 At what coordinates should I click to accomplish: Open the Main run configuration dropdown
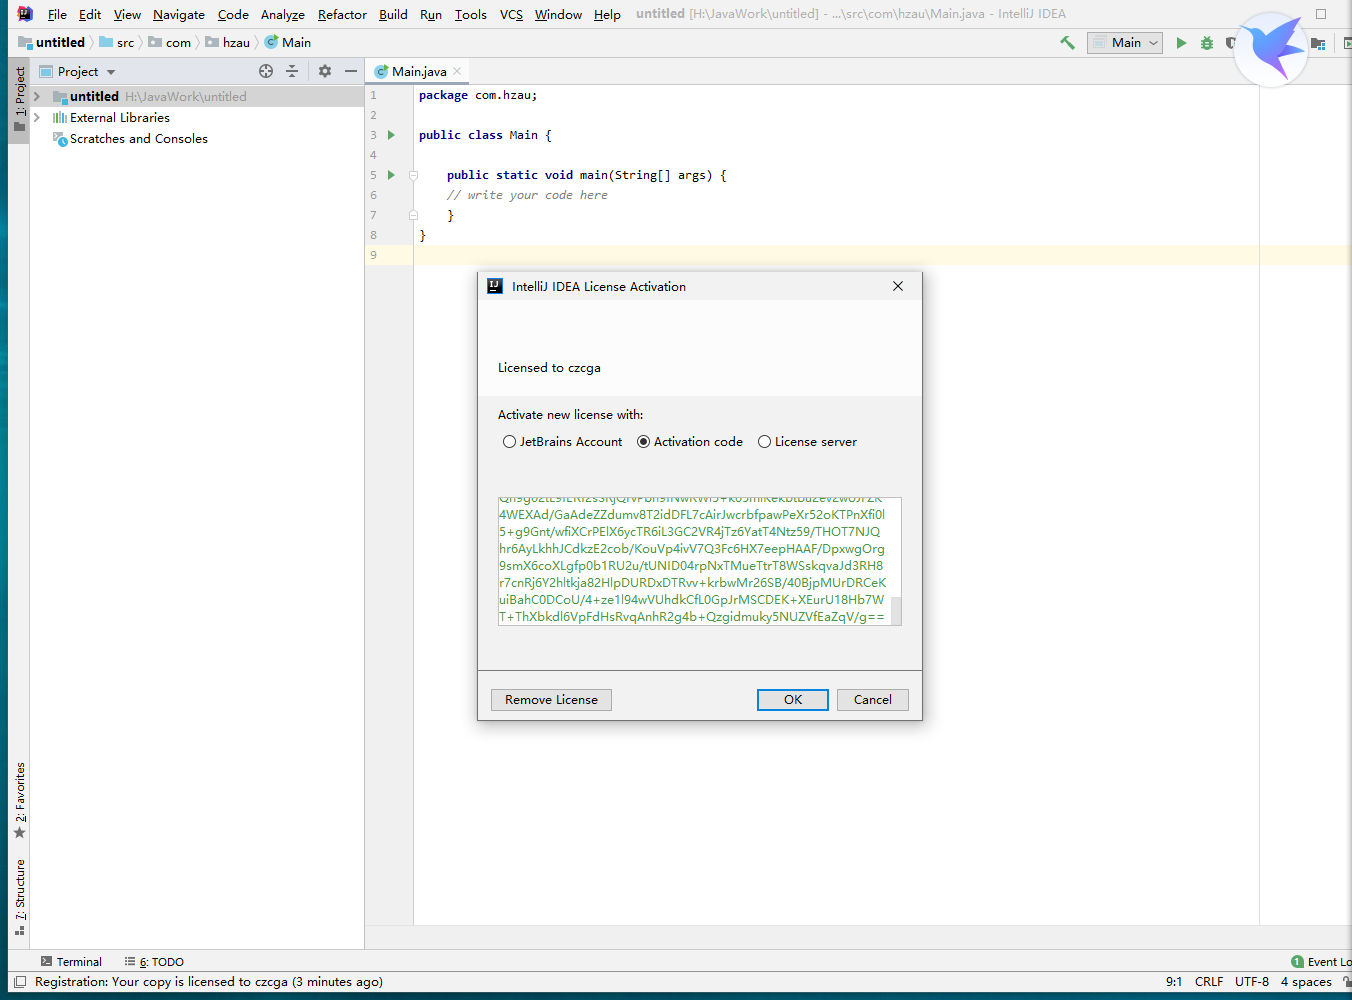tap(1125, 43)
